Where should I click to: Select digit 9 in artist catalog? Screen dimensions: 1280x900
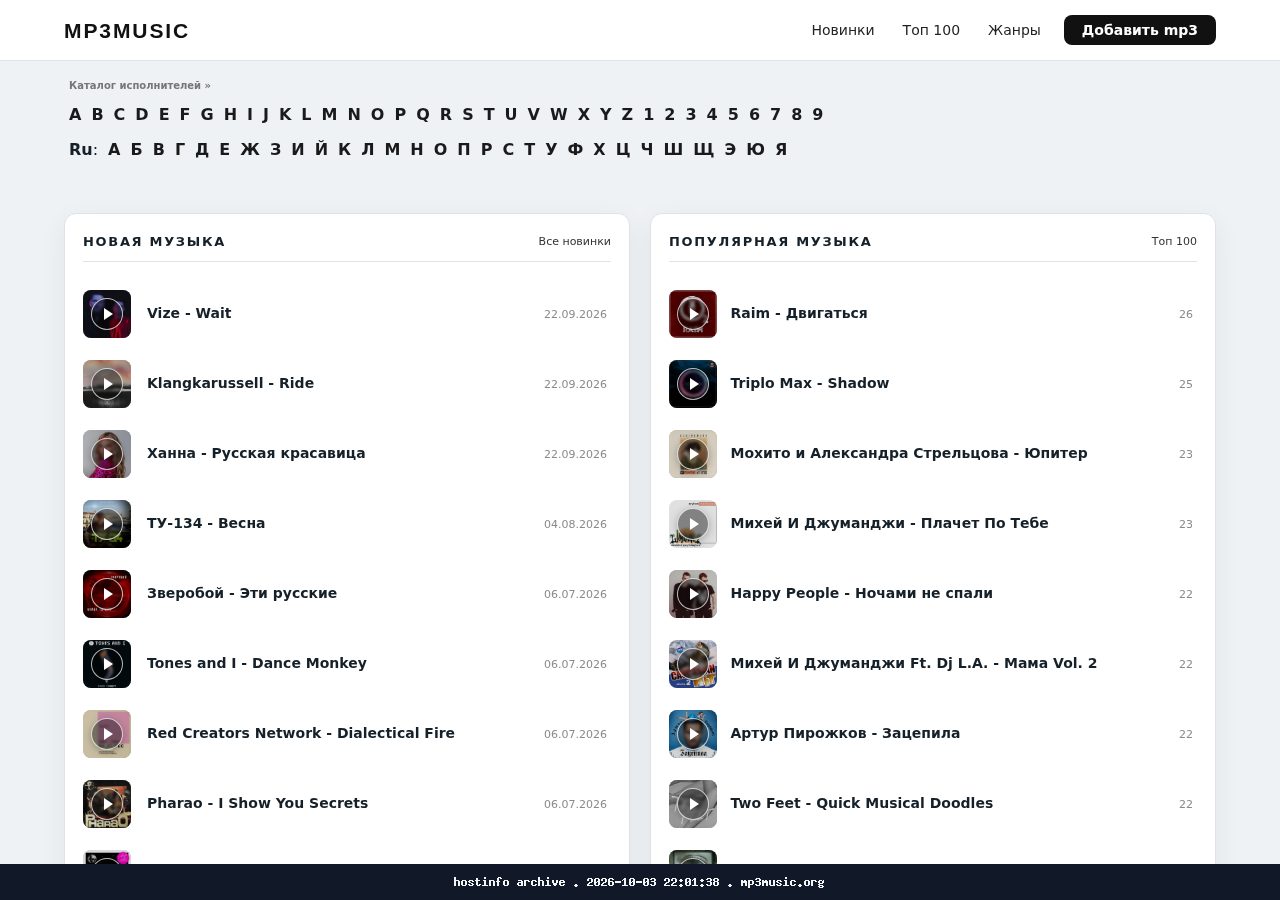pos(818,114)
